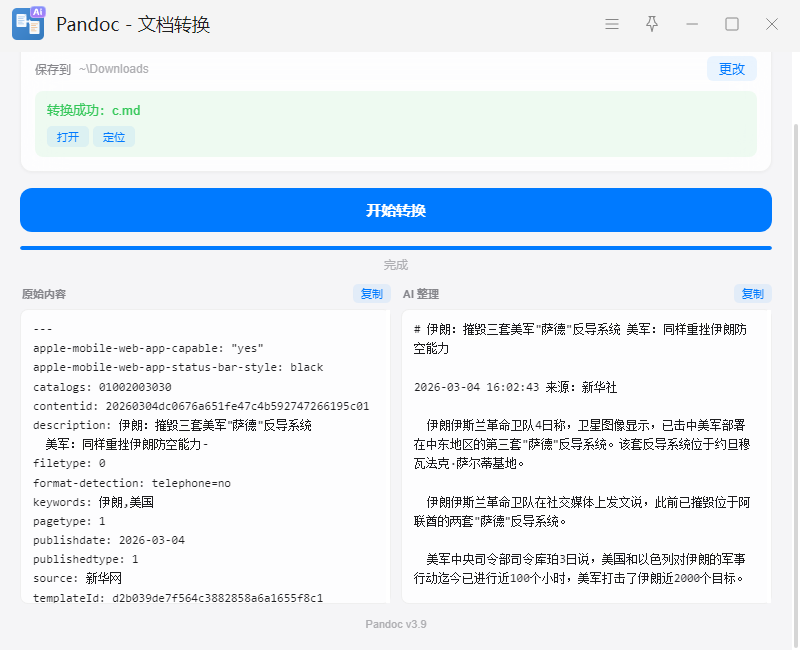Maximize the Pandoc window
The image size is (800, 650).
[732, 24]
